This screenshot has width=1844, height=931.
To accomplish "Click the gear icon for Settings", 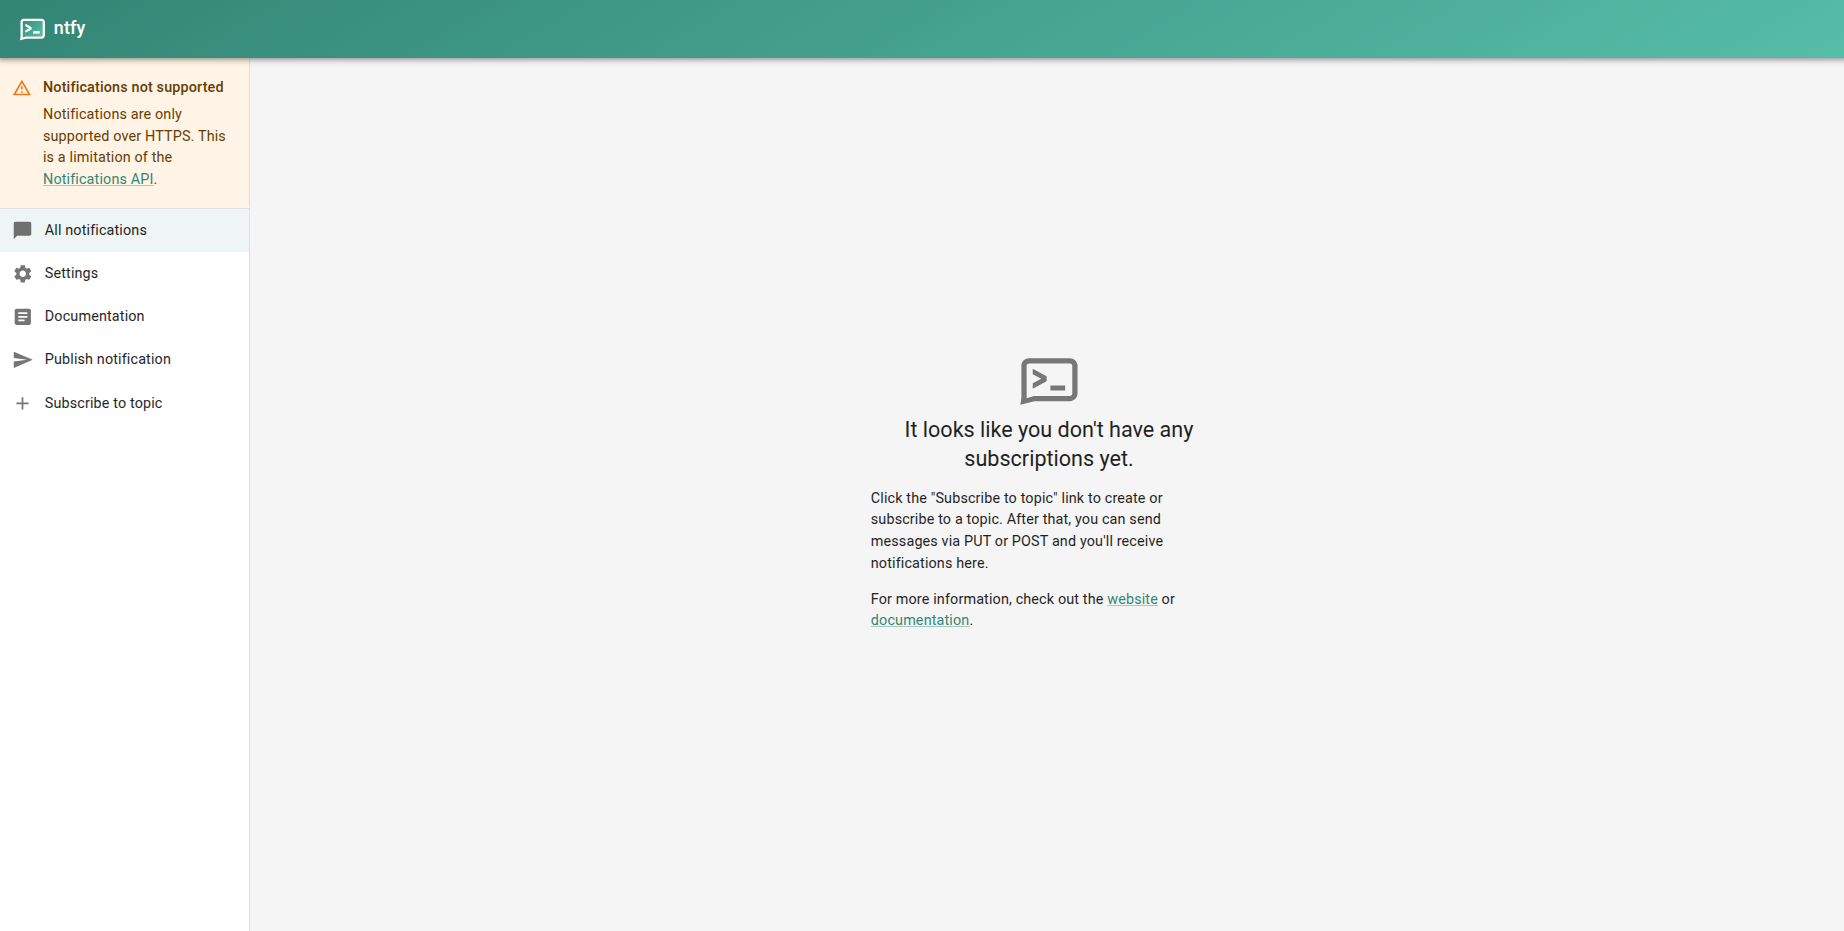I will tap(22, 273).
